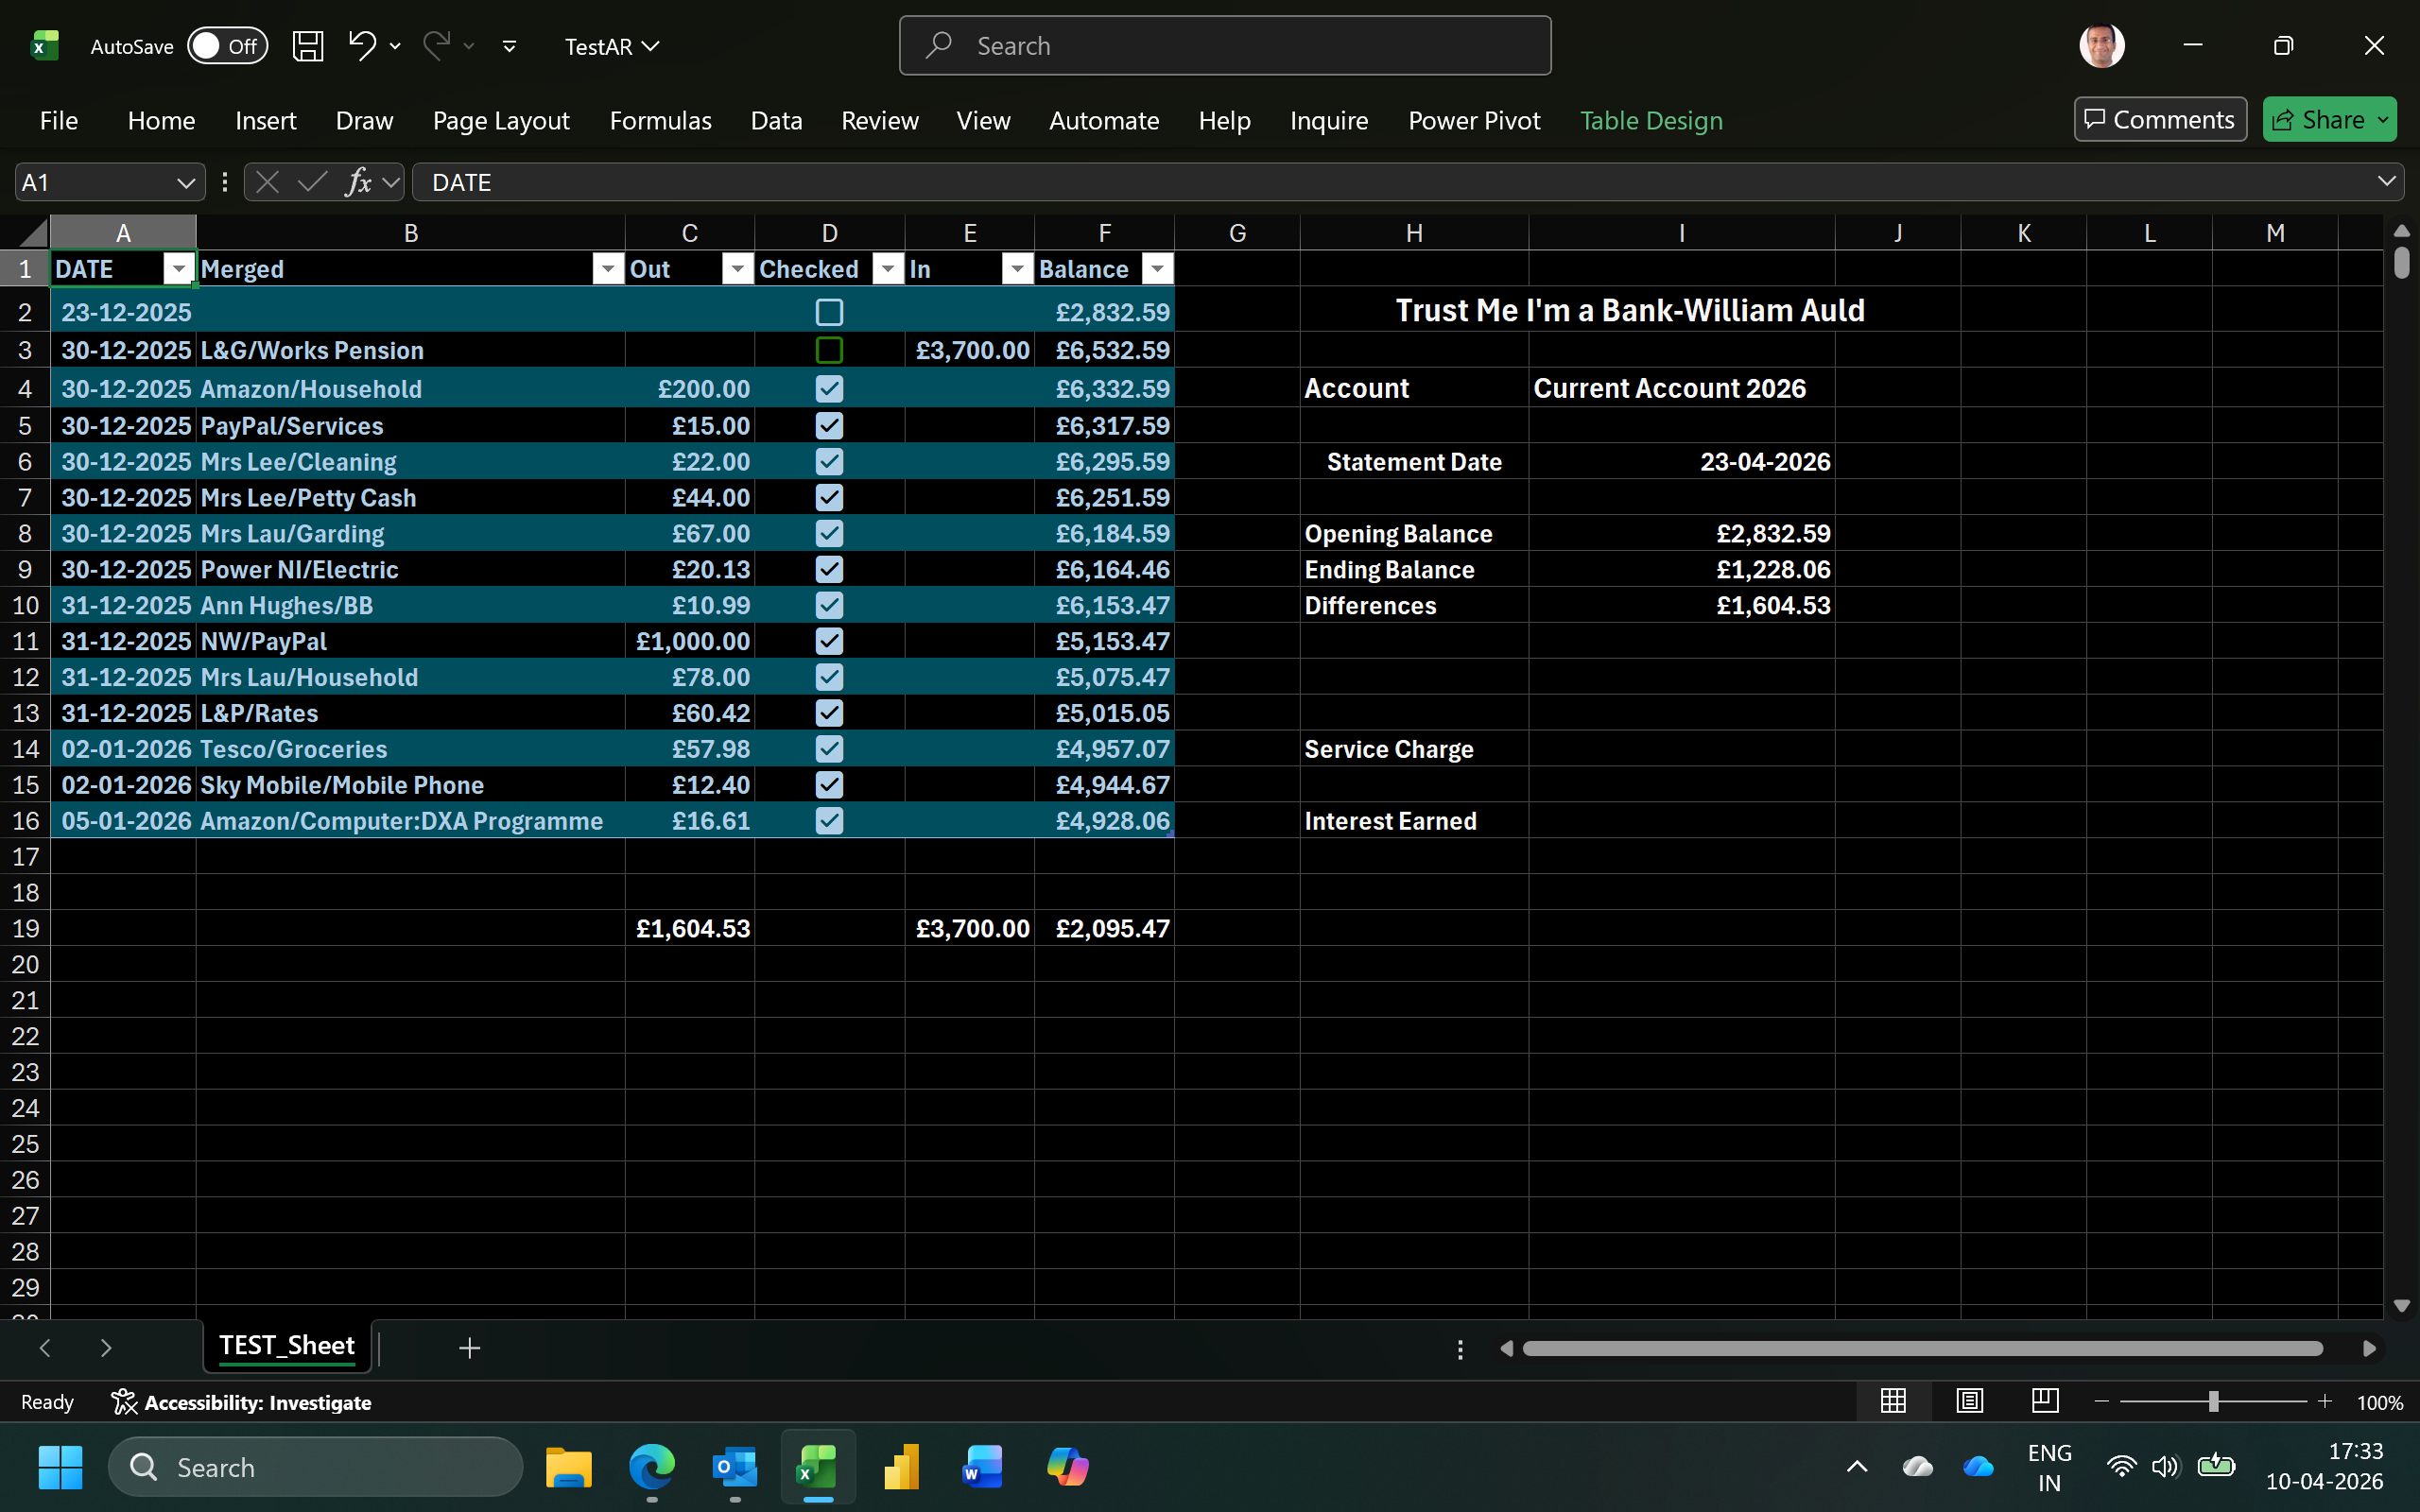Click the Undo icon

click(x=362, y=46)
